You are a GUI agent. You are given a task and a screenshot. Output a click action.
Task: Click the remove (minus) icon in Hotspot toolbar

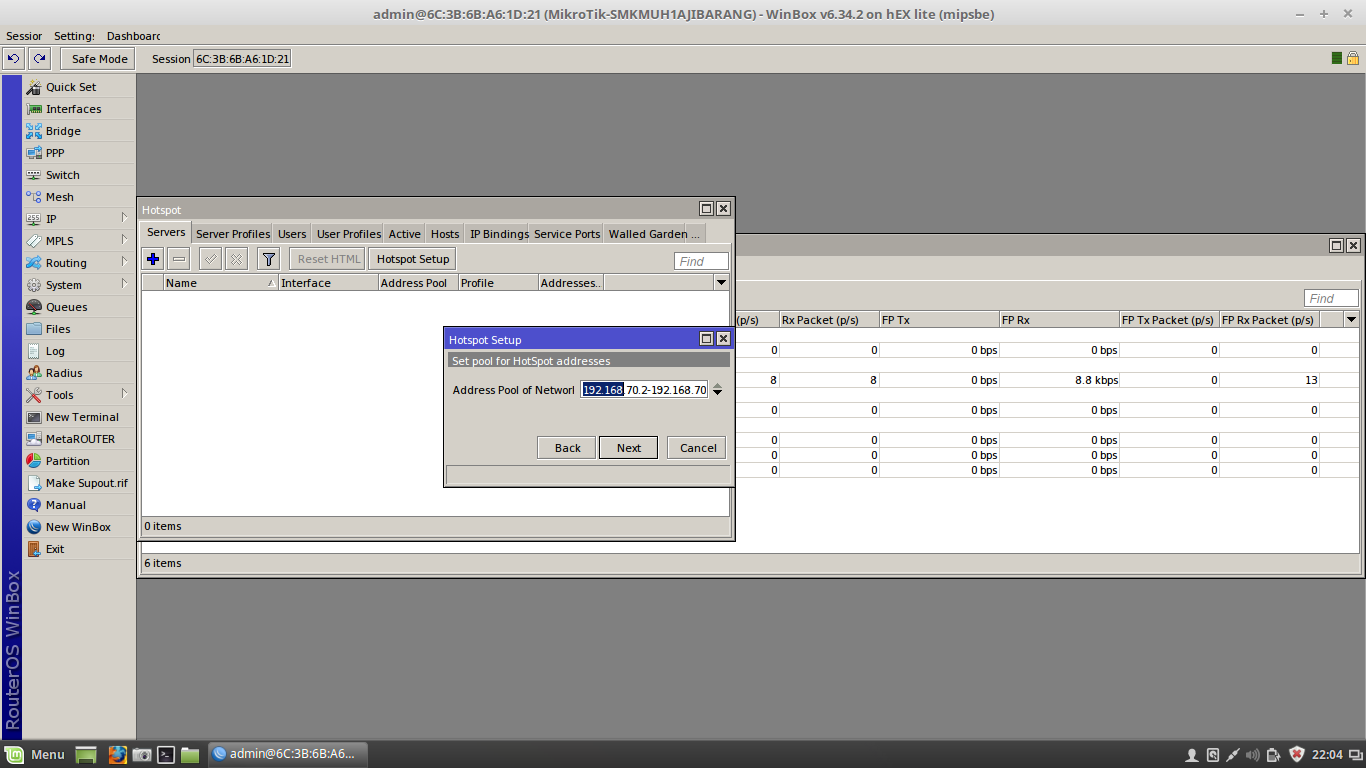[179, 259]
